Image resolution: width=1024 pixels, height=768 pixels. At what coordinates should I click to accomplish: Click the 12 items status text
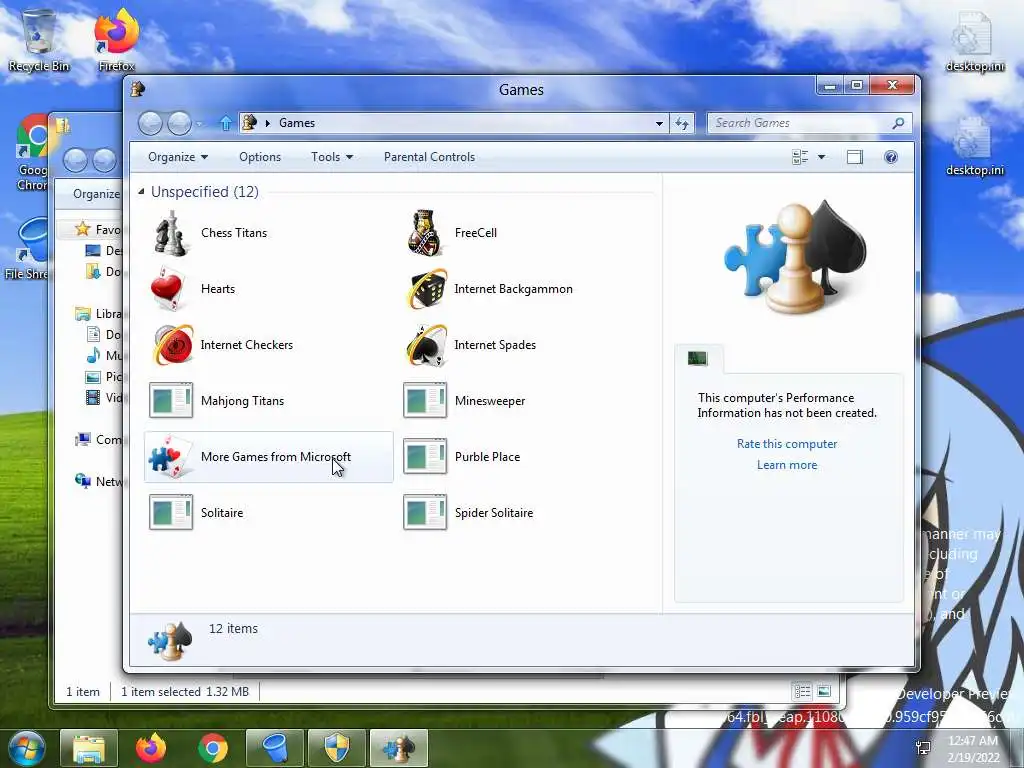[233, 628]
